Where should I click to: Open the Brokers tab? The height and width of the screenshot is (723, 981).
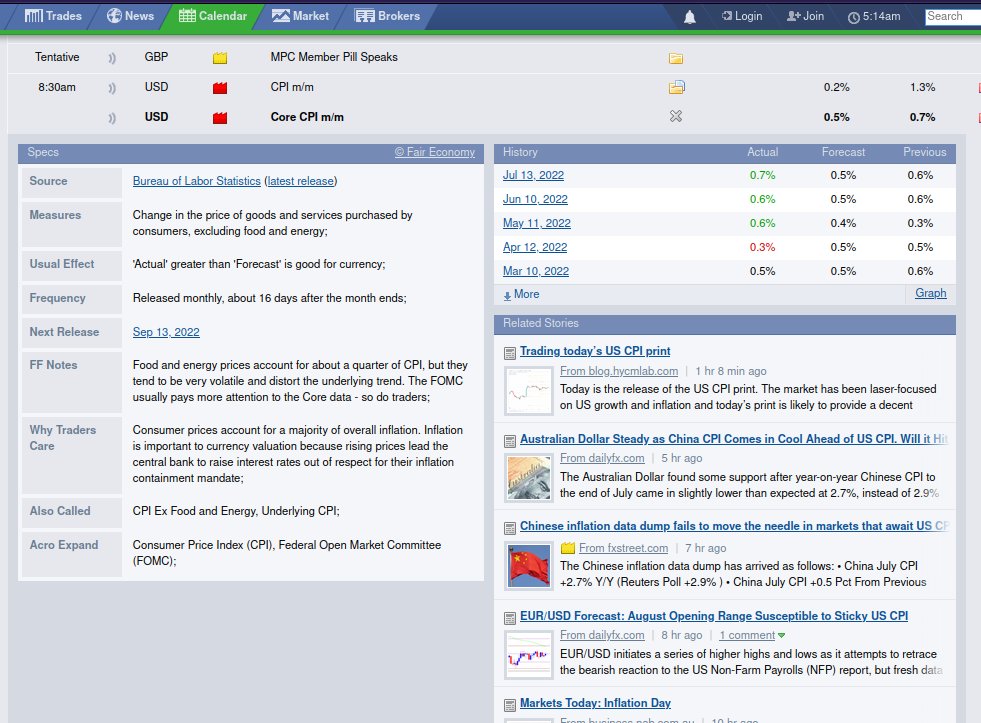387,16
